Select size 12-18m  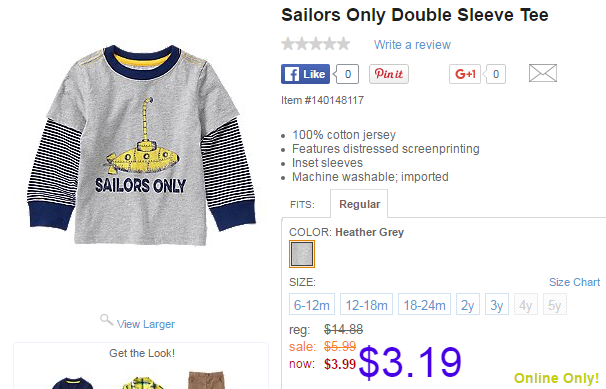click(366, 304)
